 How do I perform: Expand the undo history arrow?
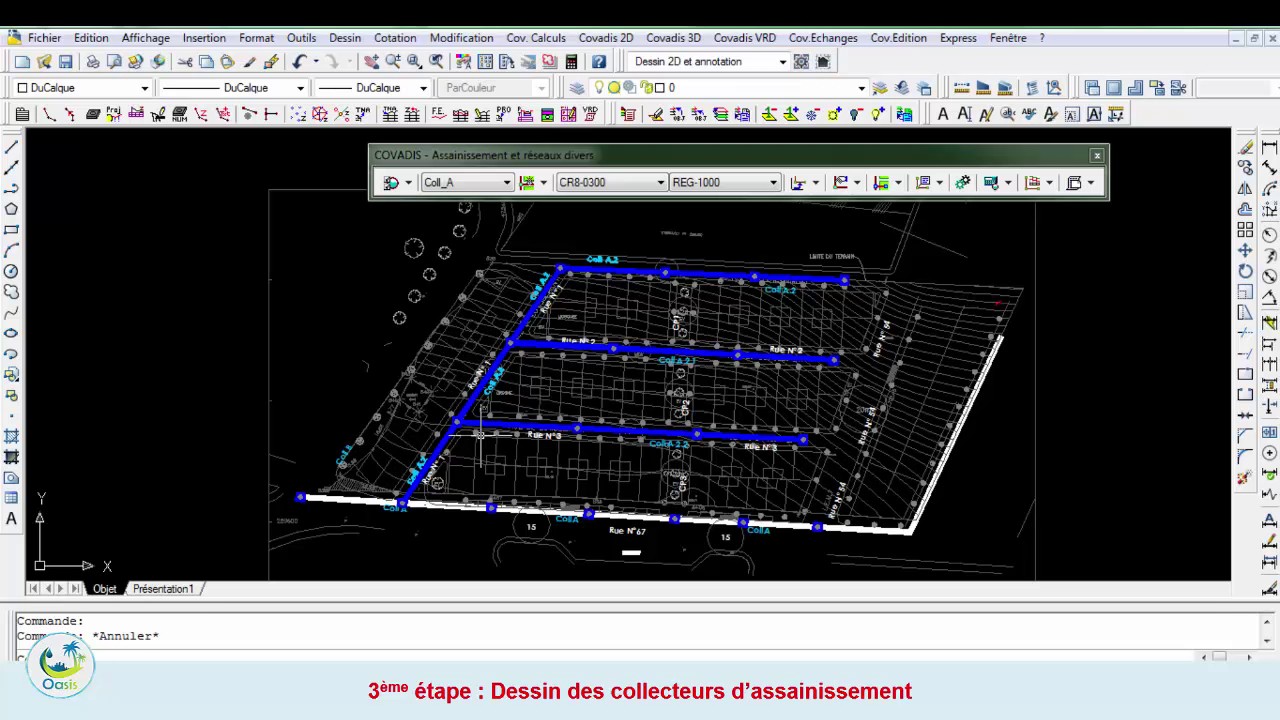[315, 62]
